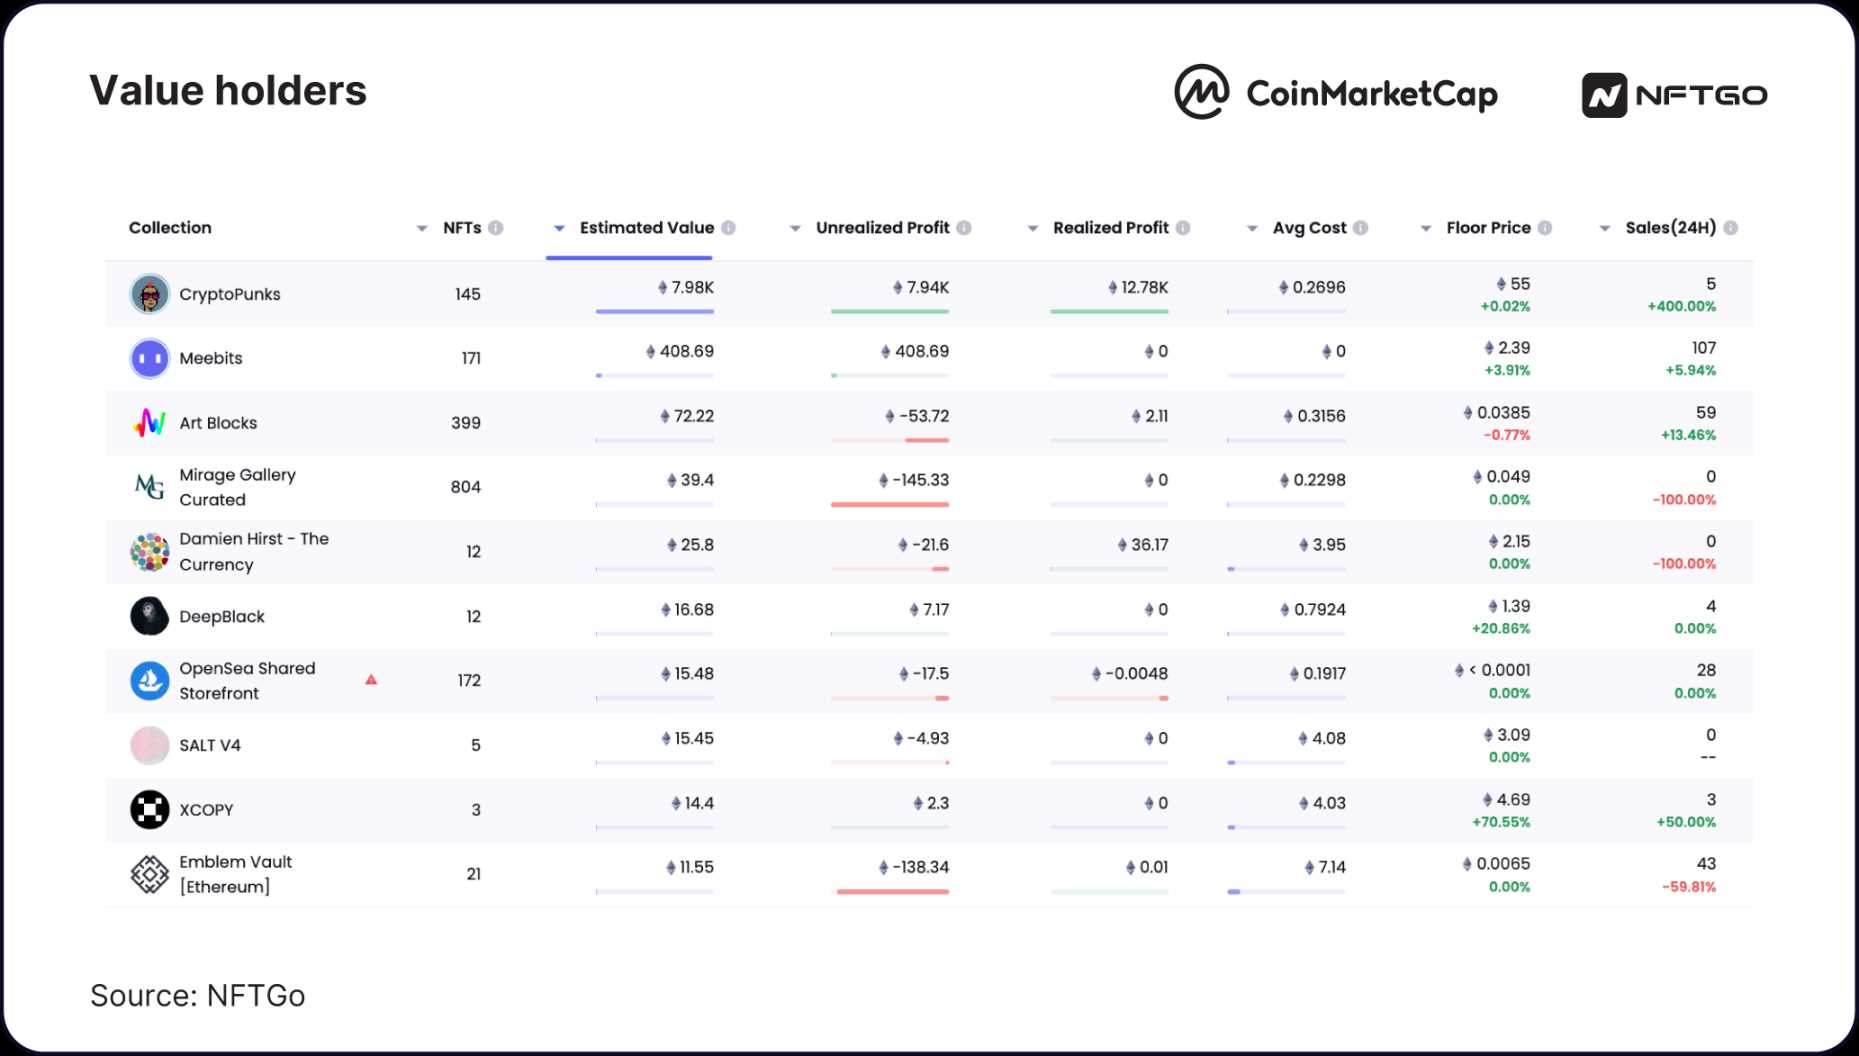The height and width of the screenshot is (1056, 1859).
Task: Open Damien Hirst - The Currency link
Action: click(253, 551)
